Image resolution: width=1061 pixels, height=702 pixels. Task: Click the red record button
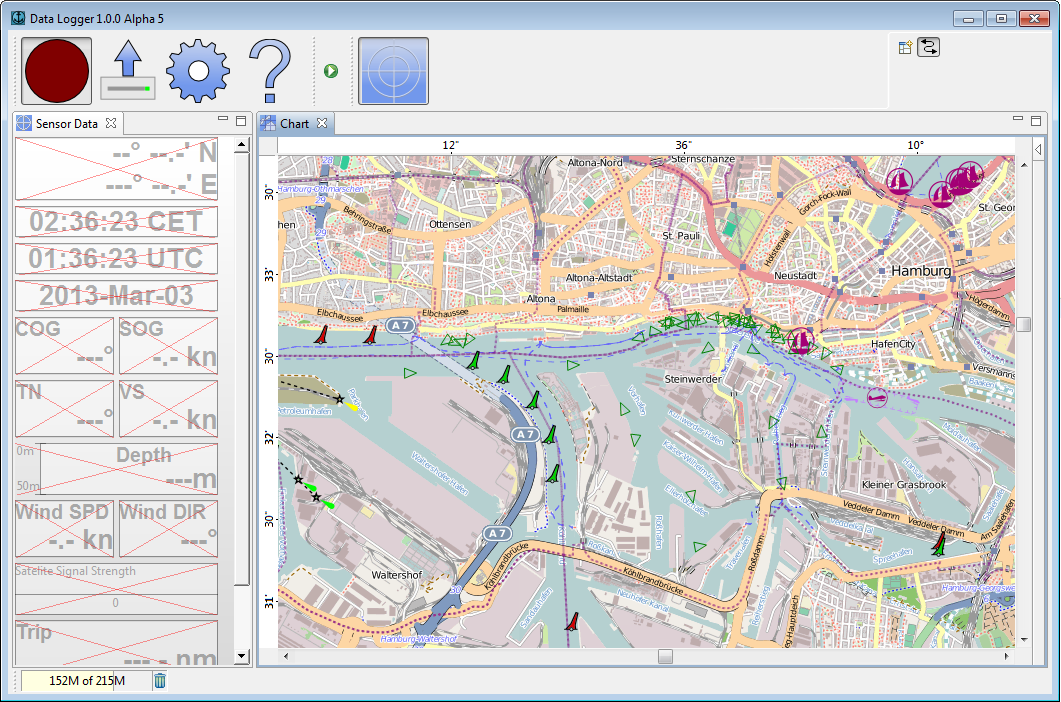pyautogui.click(x=57, y=71)
